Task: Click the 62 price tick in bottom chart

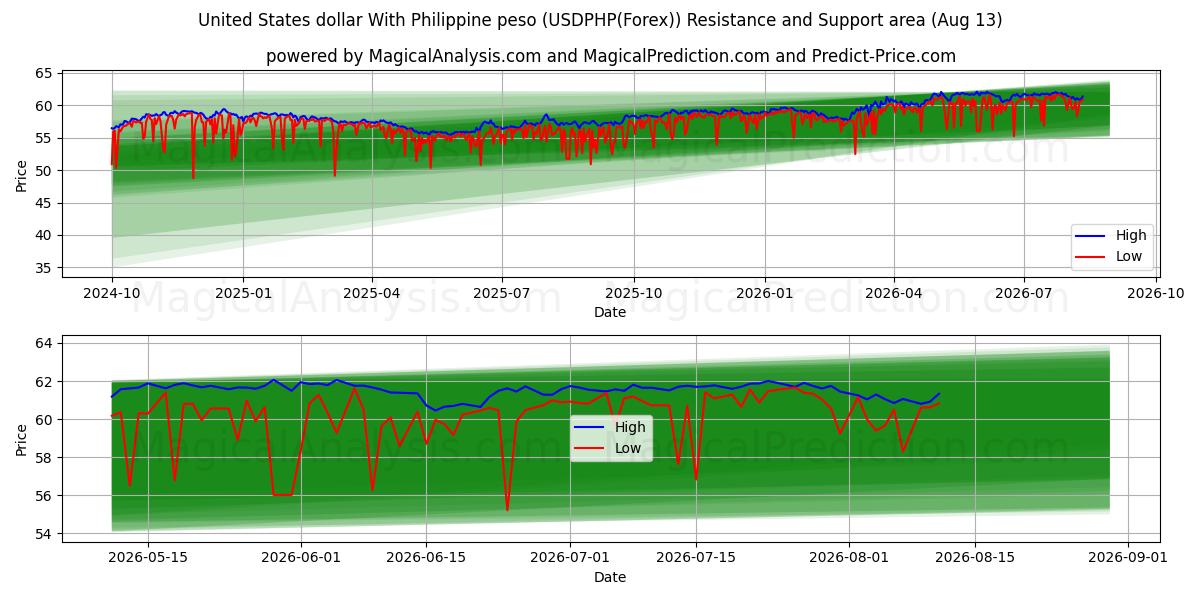Action: (44, 382)
